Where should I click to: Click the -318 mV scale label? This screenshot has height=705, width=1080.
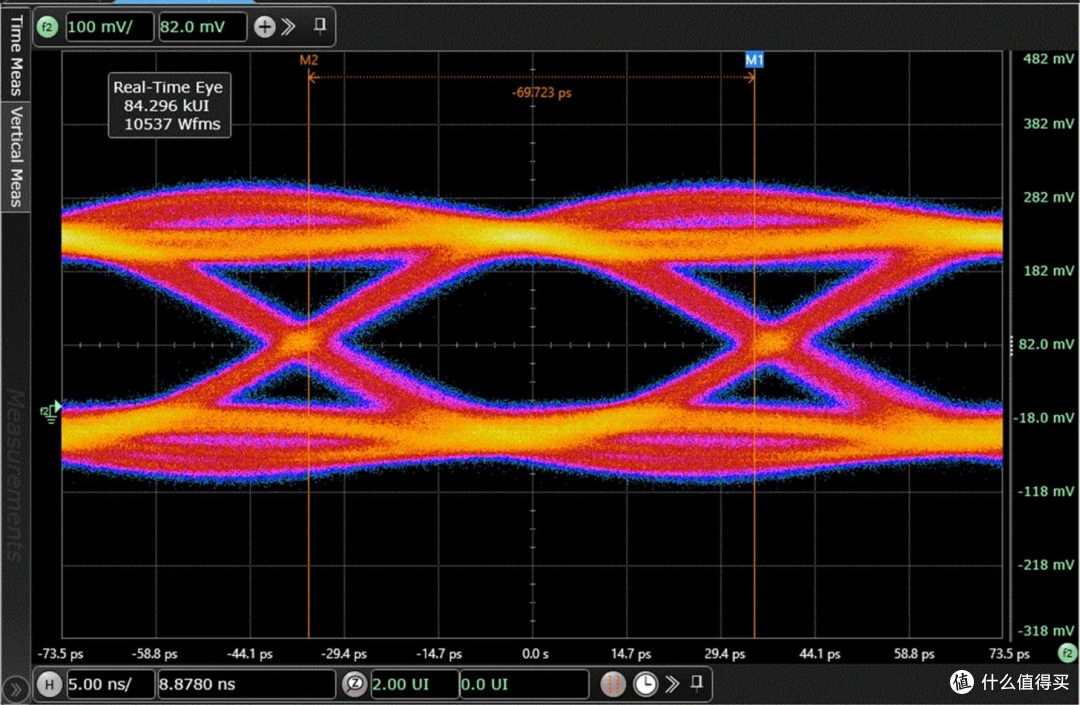point(1045,631)
